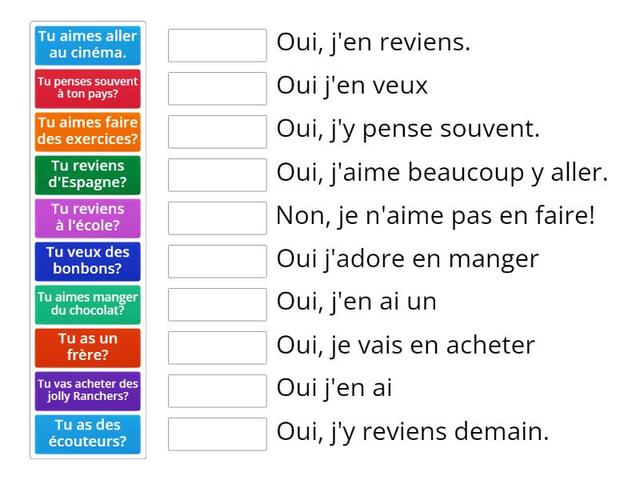Screen dimensions: 640x480
Task: Click the drop box beside 'Oui, j'y reviens demain.'
Action: click(217, 434)
